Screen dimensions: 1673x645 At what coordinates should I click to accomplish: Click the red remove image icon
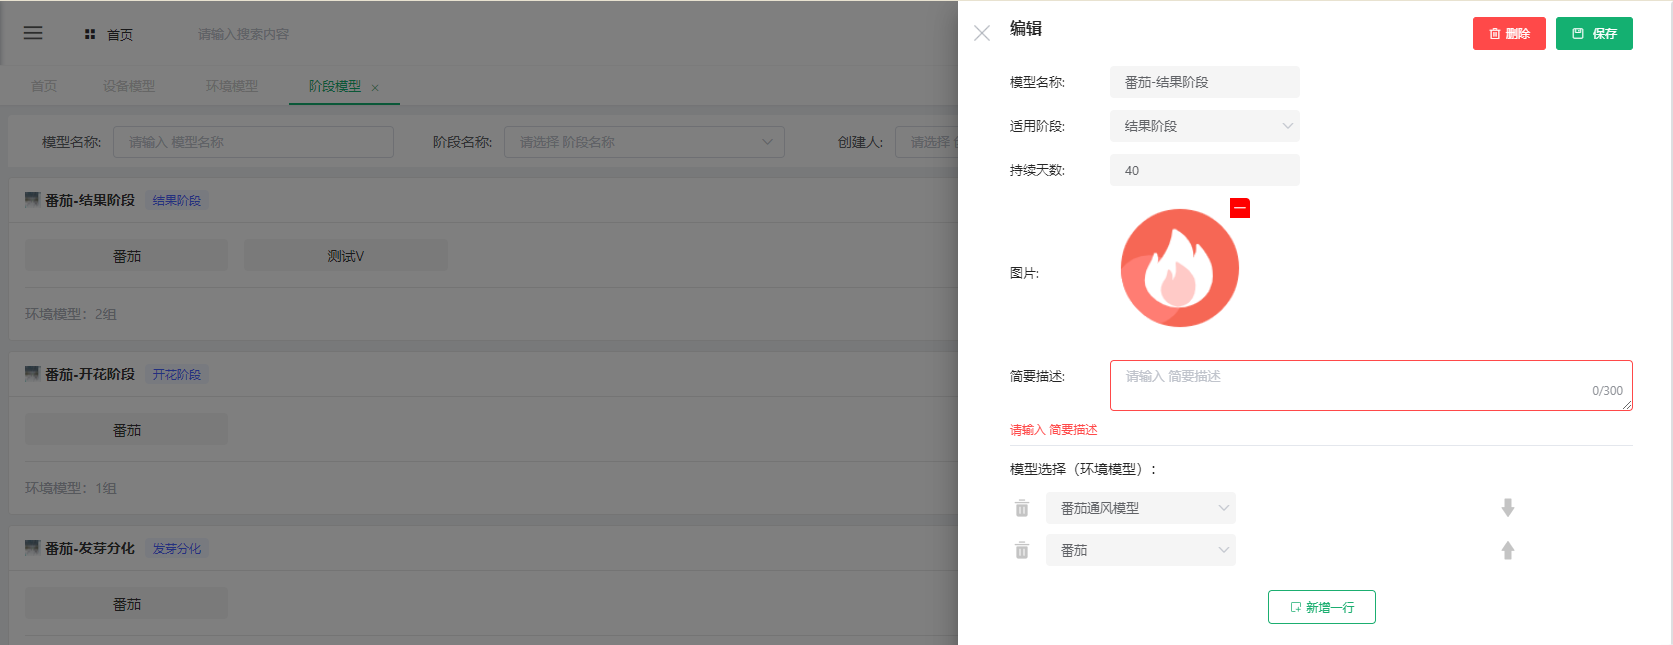1239,208
